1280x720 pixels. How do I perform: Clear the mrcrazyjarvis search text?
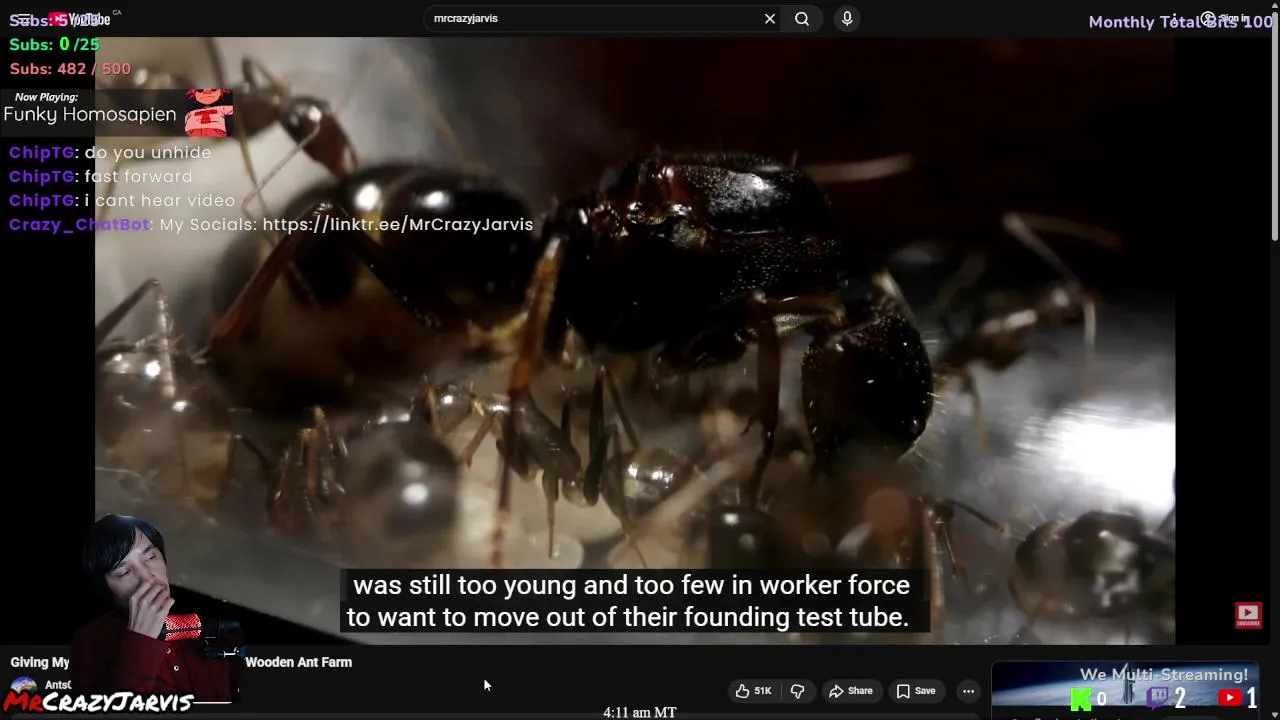[x=770, y=18]
